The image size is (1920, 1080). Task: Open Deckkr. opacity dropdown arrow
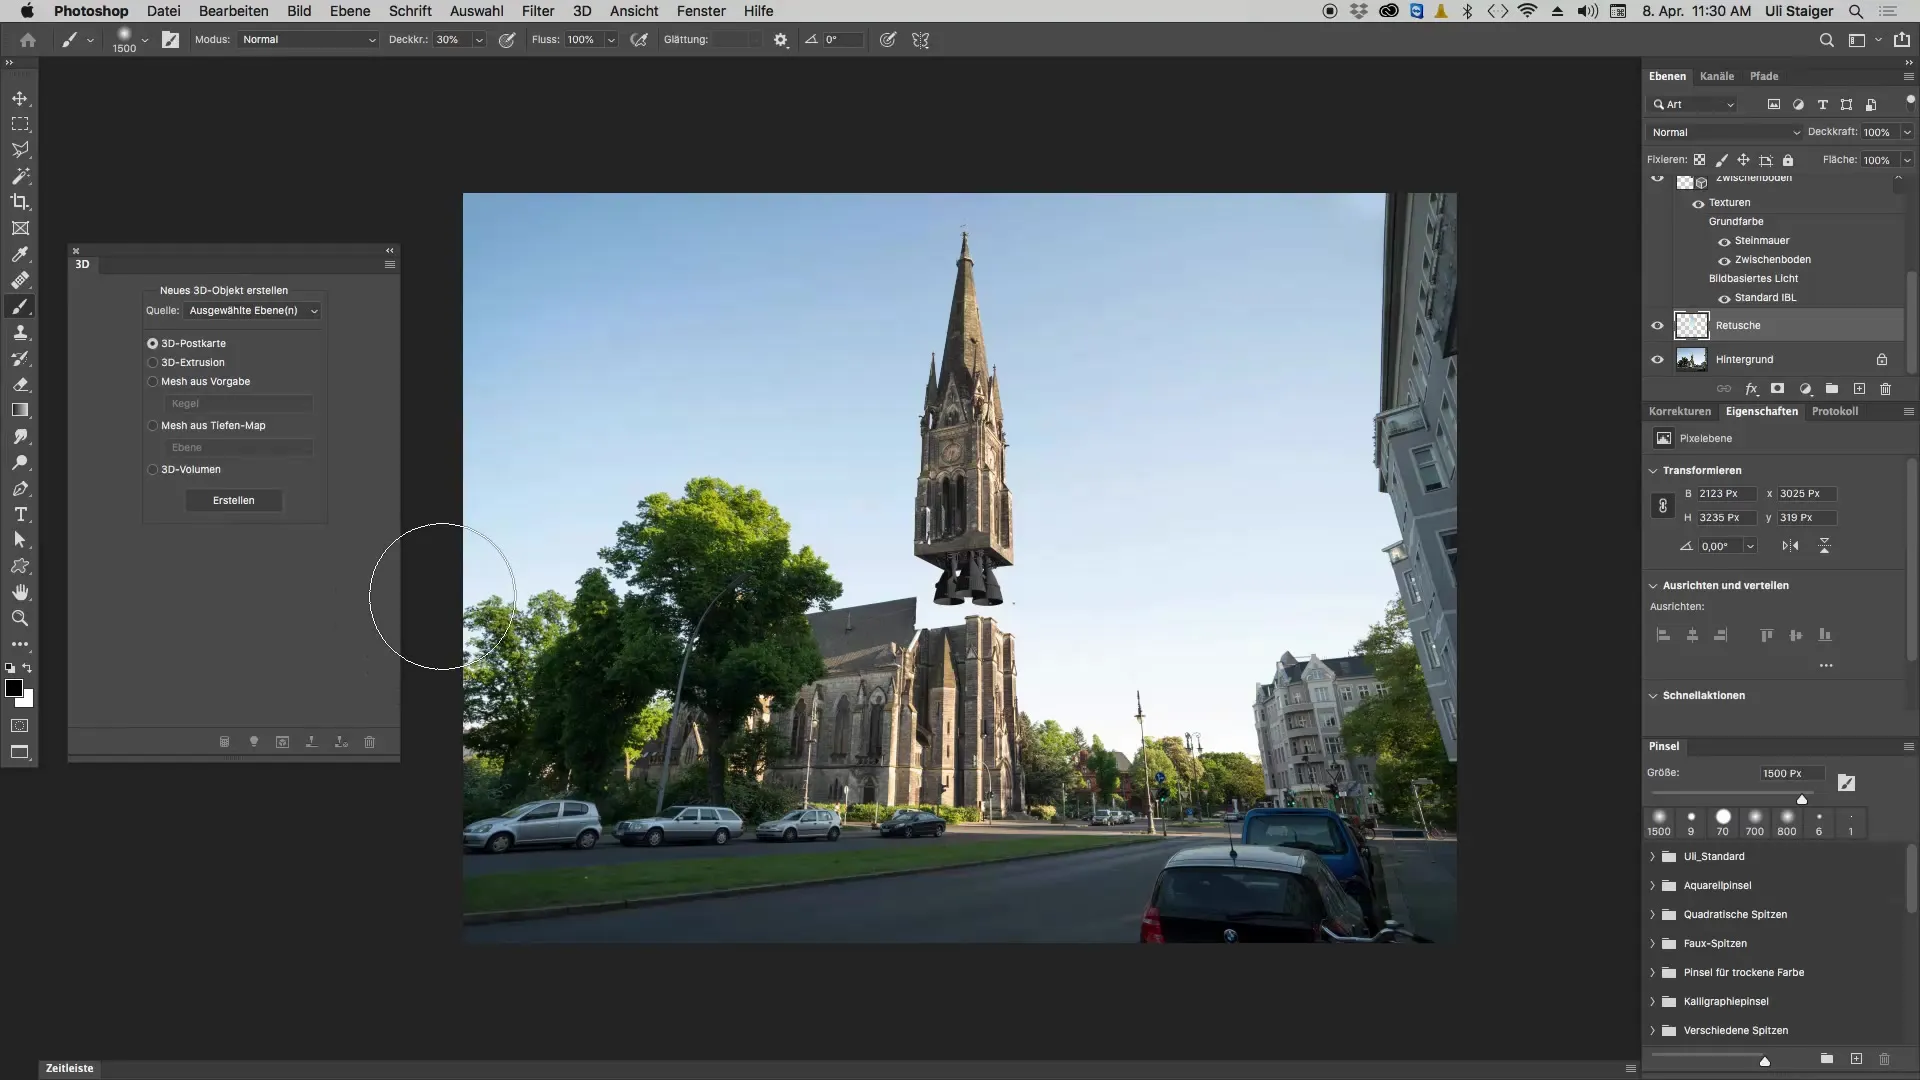click(x=479, y=40)
